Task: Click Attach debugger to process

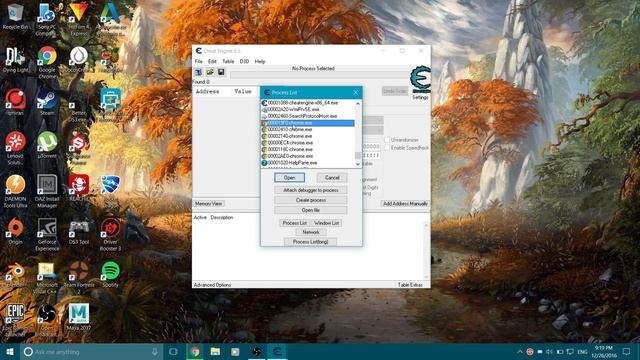Action: [x=311, y=190]
